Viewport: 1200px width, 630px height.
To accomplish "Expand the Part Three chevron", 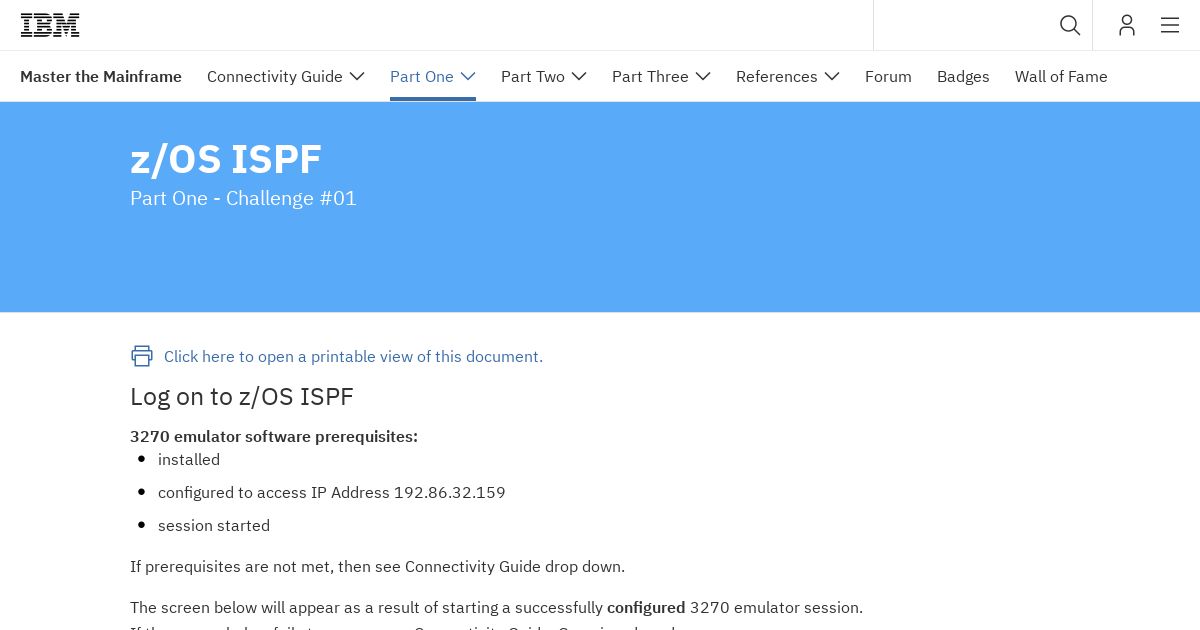I will [703, 76].
